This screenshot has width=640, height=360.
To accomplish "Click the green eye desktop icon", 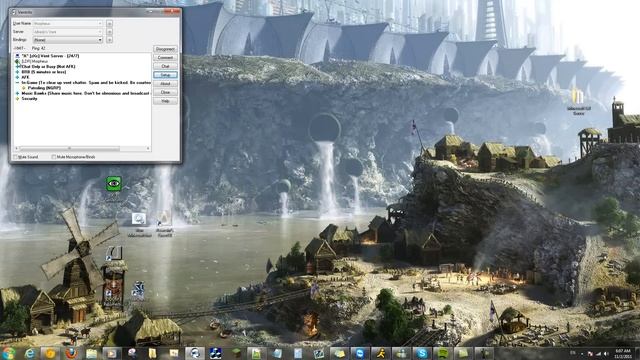I will (114, 184).
